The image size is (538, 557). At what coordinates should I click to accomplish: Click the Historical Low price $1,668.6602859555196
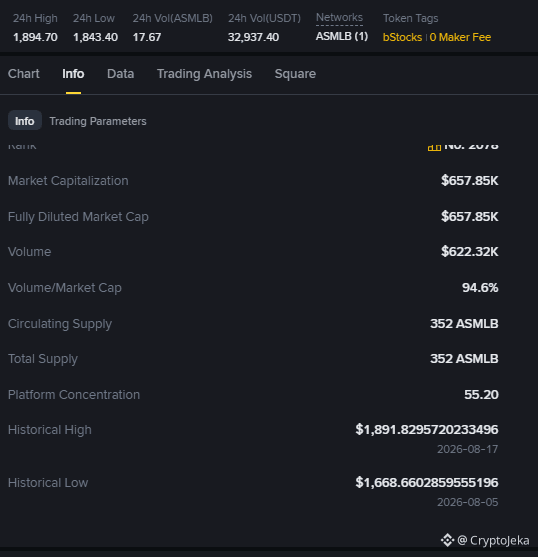[x=427, y=482]
